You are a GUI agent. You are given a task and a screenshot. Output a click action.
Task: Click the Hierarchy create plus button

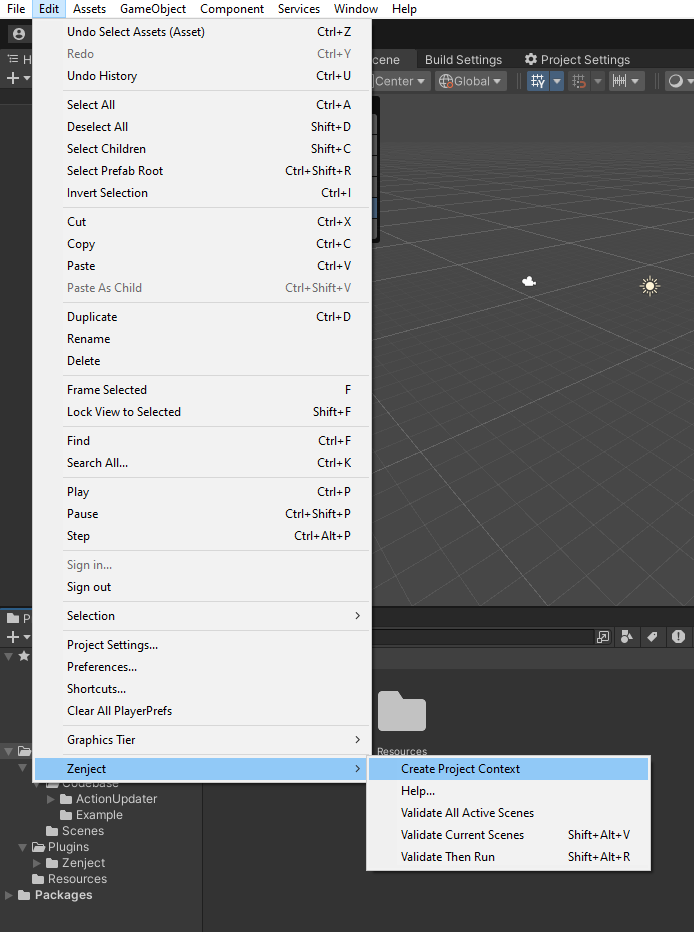(x=17, y=78)
